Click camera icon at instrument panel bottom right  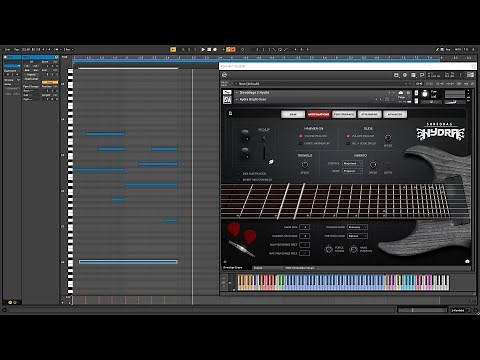point(467,261)
